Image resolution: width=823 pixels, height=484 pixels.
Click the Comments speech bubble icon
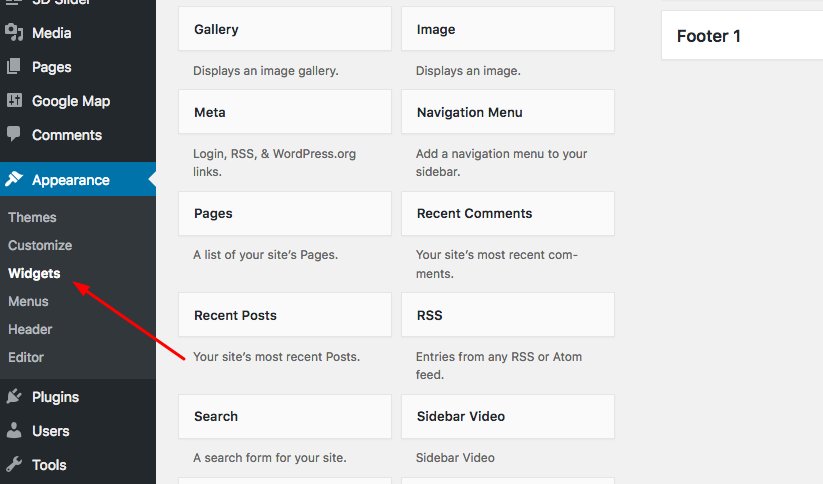point(14,134)
